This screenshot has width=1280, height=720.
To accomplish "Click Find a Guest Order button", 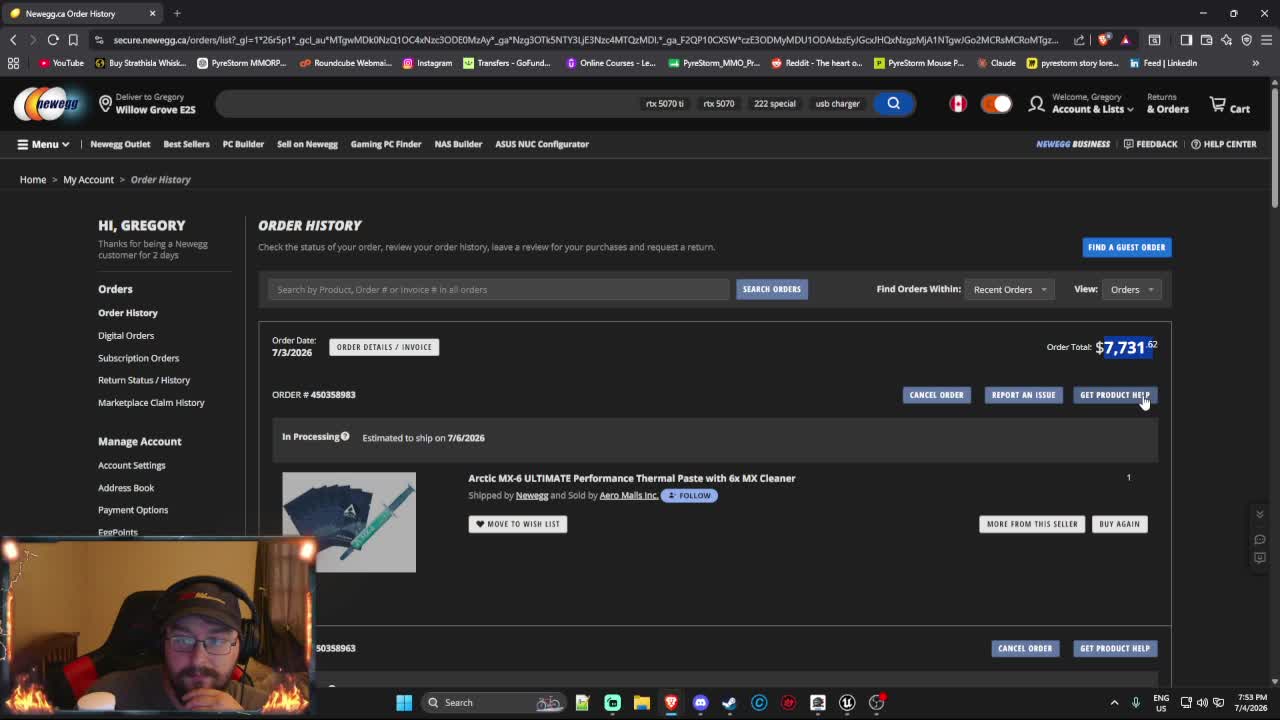I will click(1126, 247).
